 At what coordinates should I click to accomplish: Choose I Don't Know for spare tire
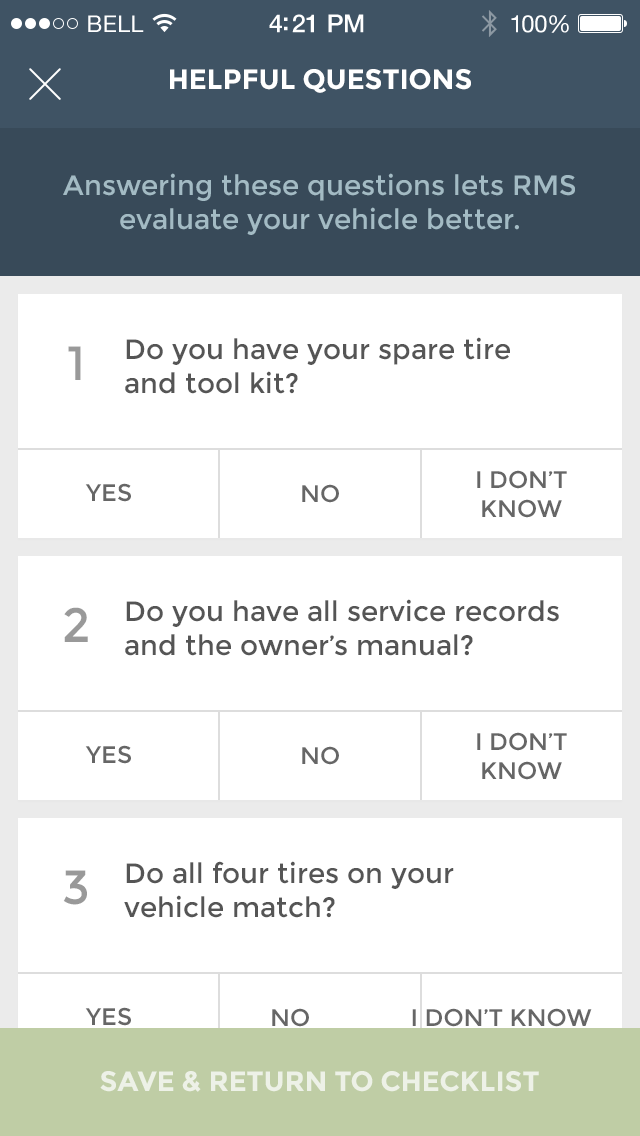tap(521, 493)
